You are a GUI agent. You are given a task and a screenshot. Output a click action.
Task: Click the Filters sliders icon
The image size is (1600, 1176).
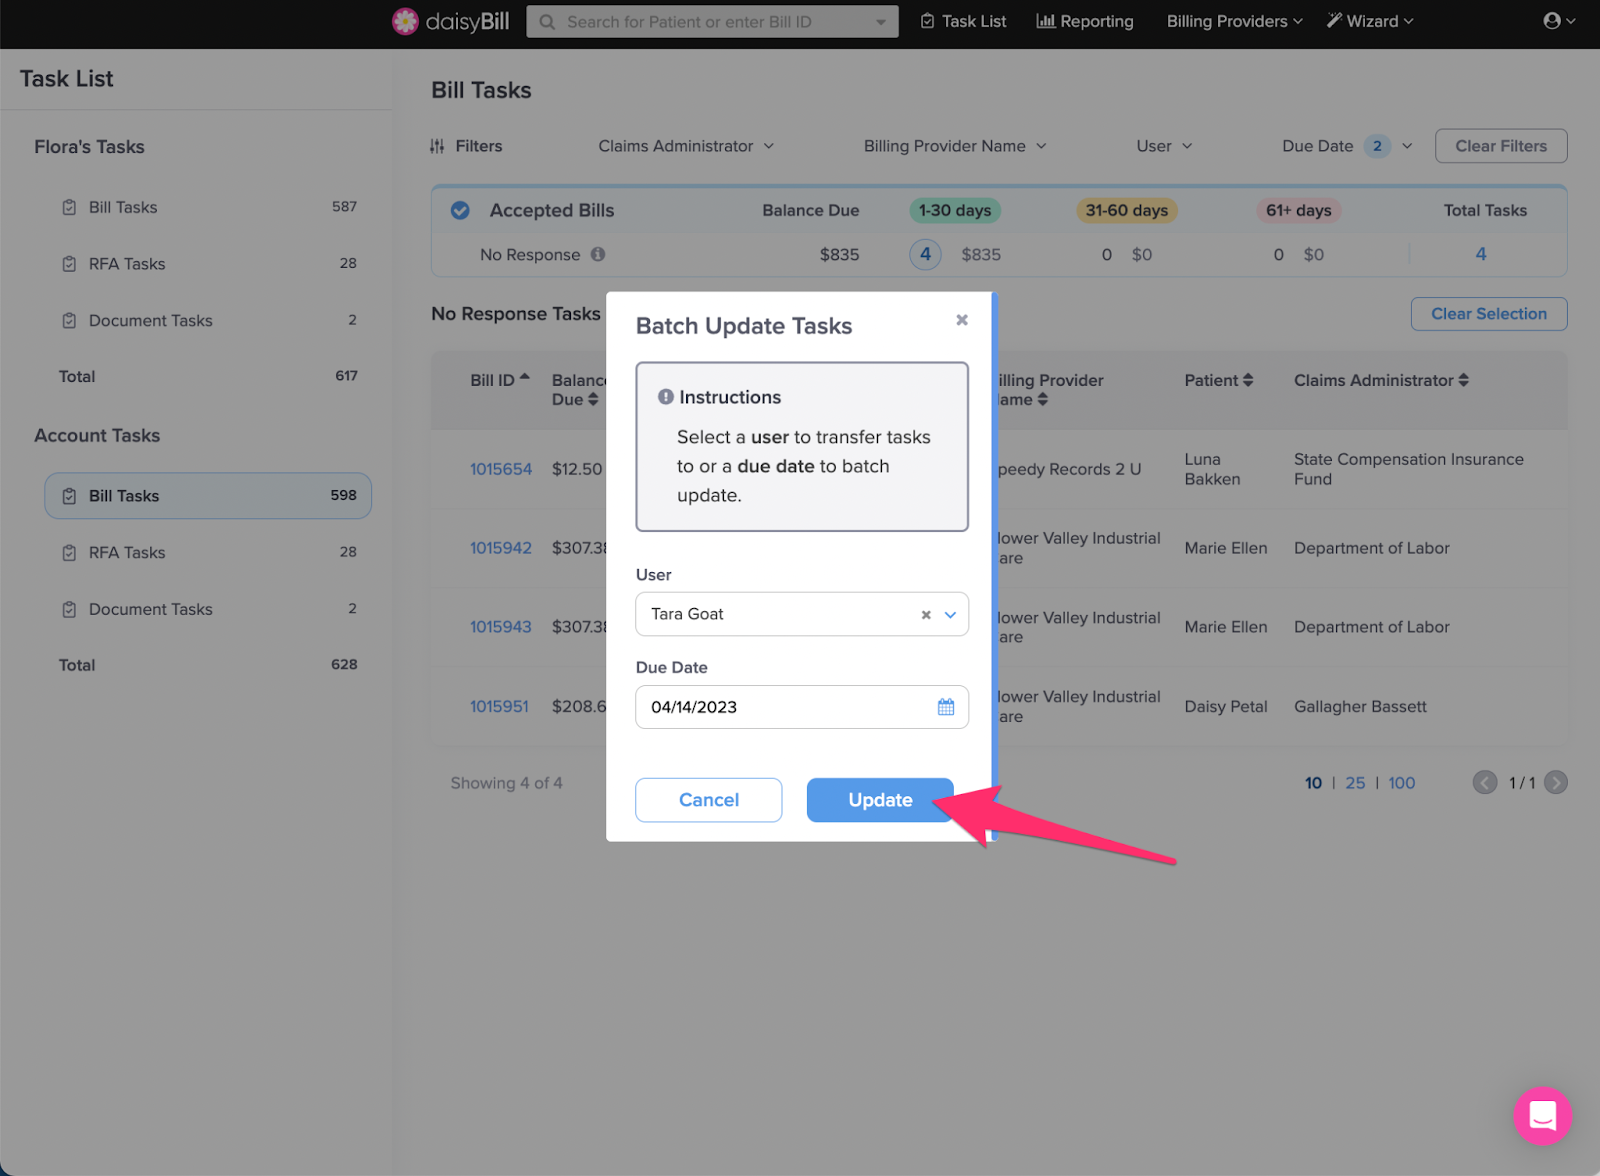[437, 146]
